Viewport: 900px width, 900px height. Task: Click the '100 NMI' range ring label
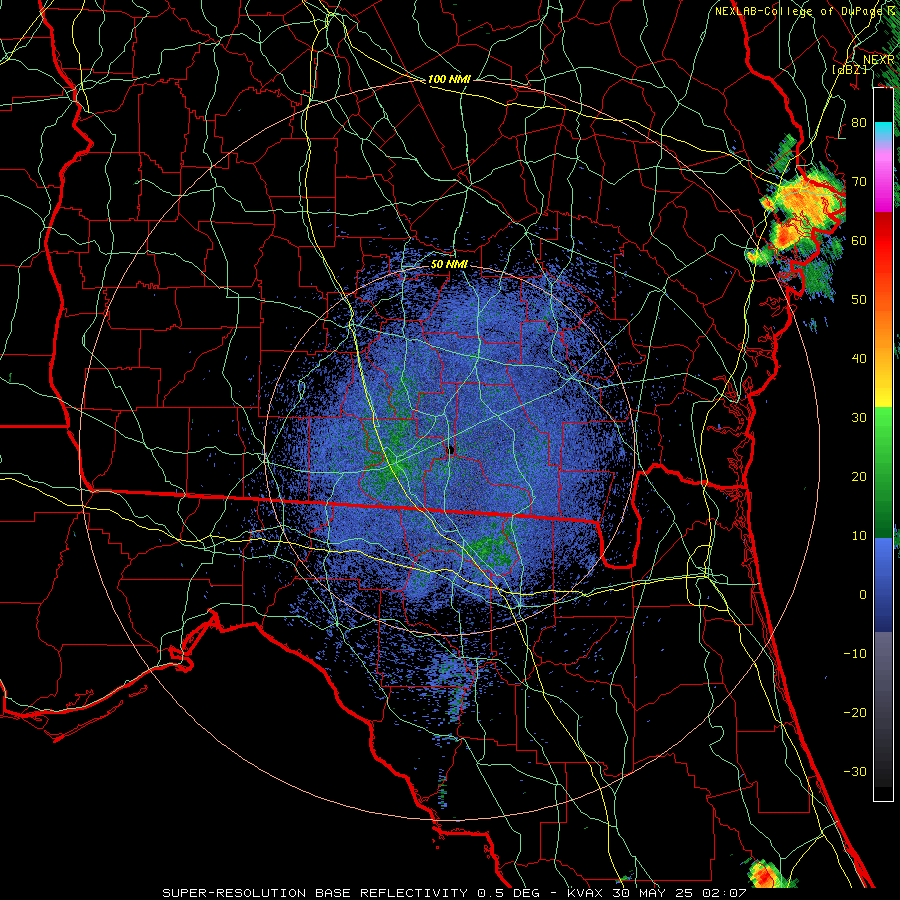tap(449, 79)
